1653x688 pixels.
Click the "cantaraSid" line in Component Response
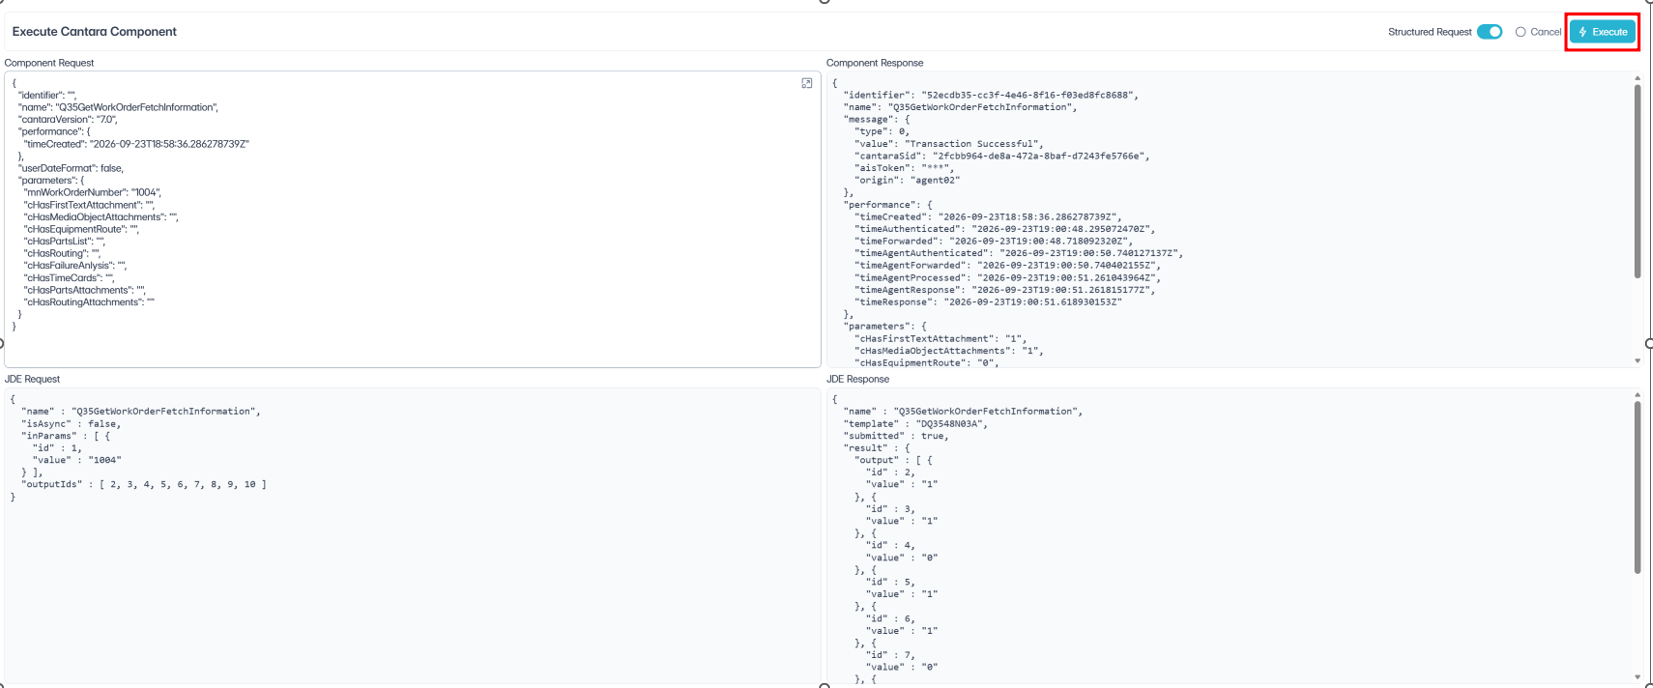[1002, 156]
